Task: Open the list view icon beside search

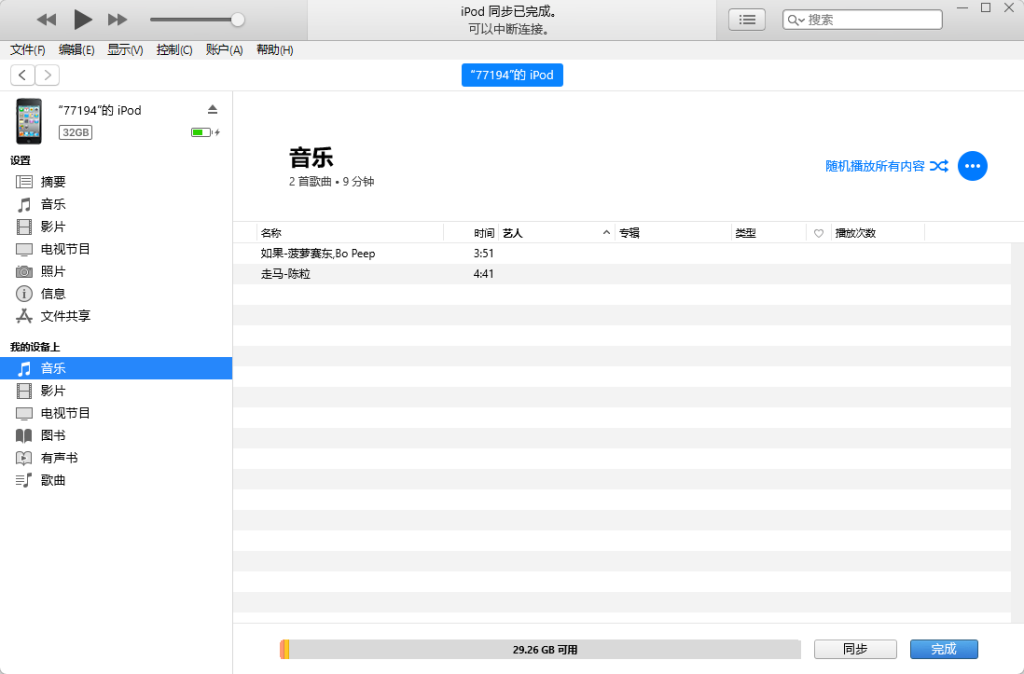Action: 746,19
